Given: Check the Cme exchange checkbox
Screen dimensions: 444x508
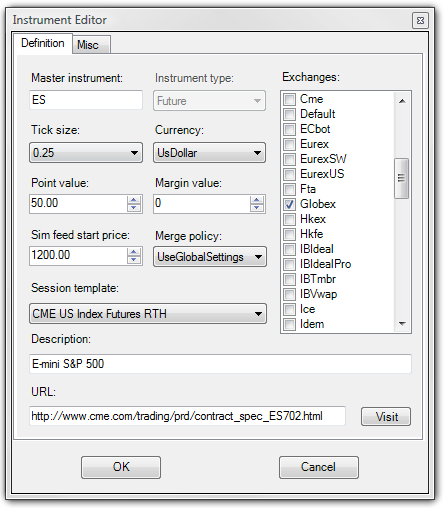Looking at the screenshot, I should pos(289,99).
